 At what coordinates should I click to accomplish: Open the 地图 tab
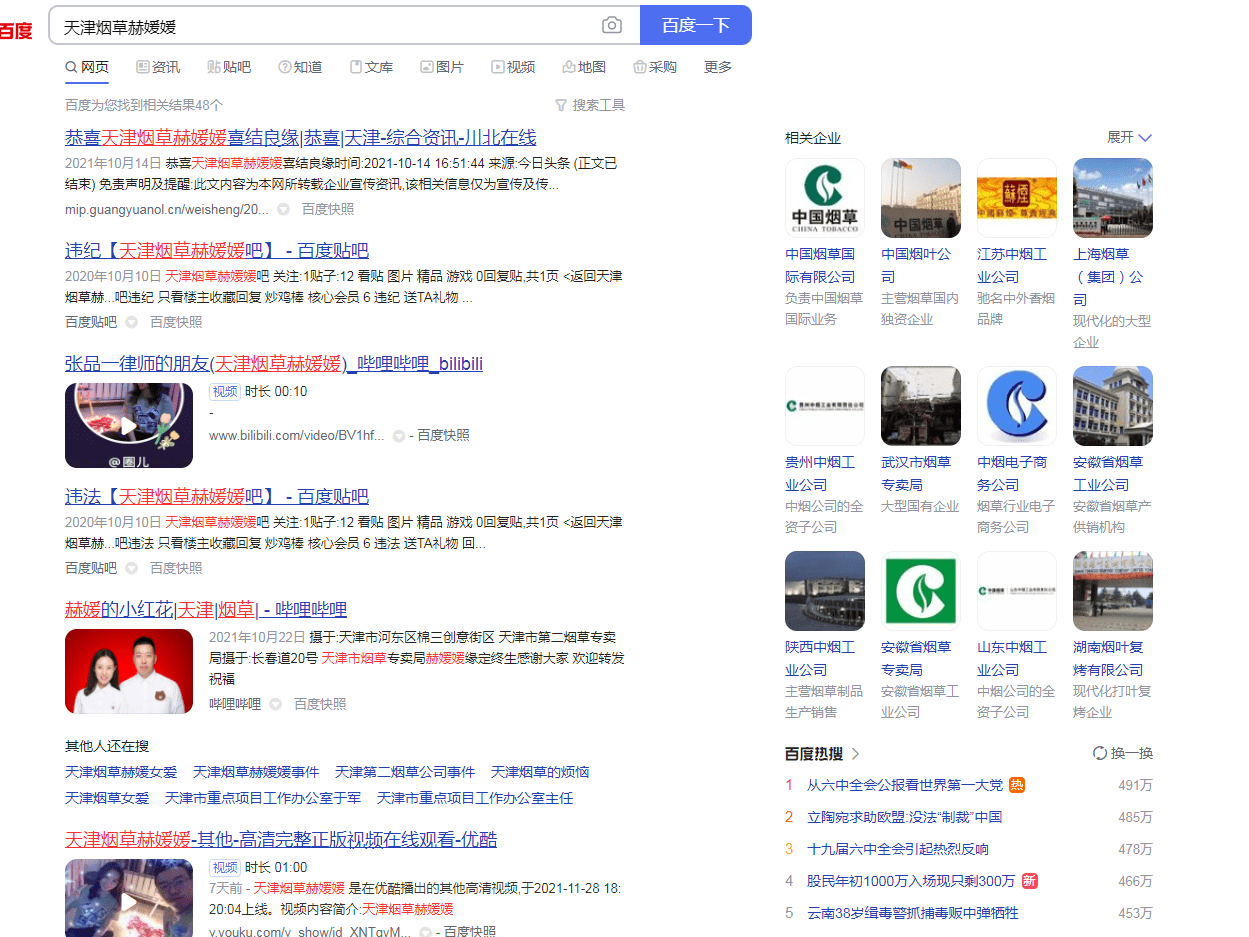point(584,67)
